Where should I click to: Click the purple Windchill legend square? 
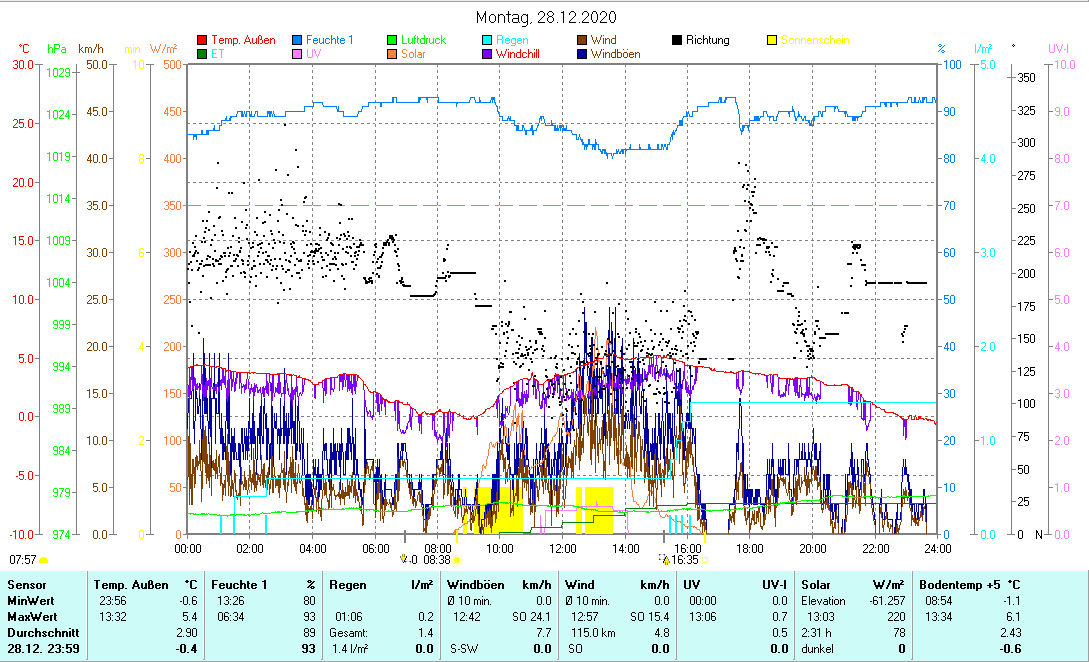[x=487, y=54]
